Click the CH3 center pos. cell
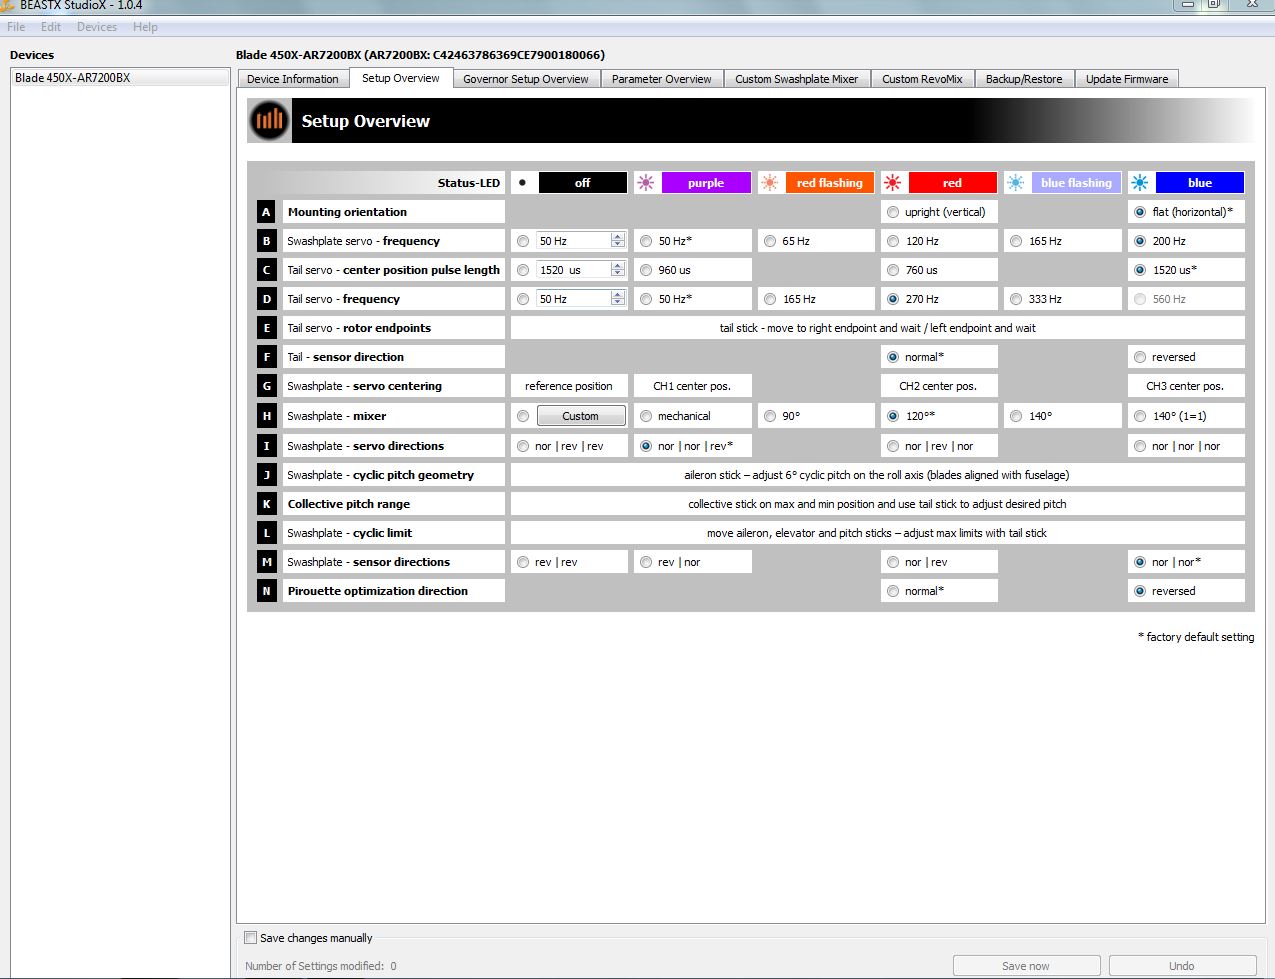 point(1186,386)
